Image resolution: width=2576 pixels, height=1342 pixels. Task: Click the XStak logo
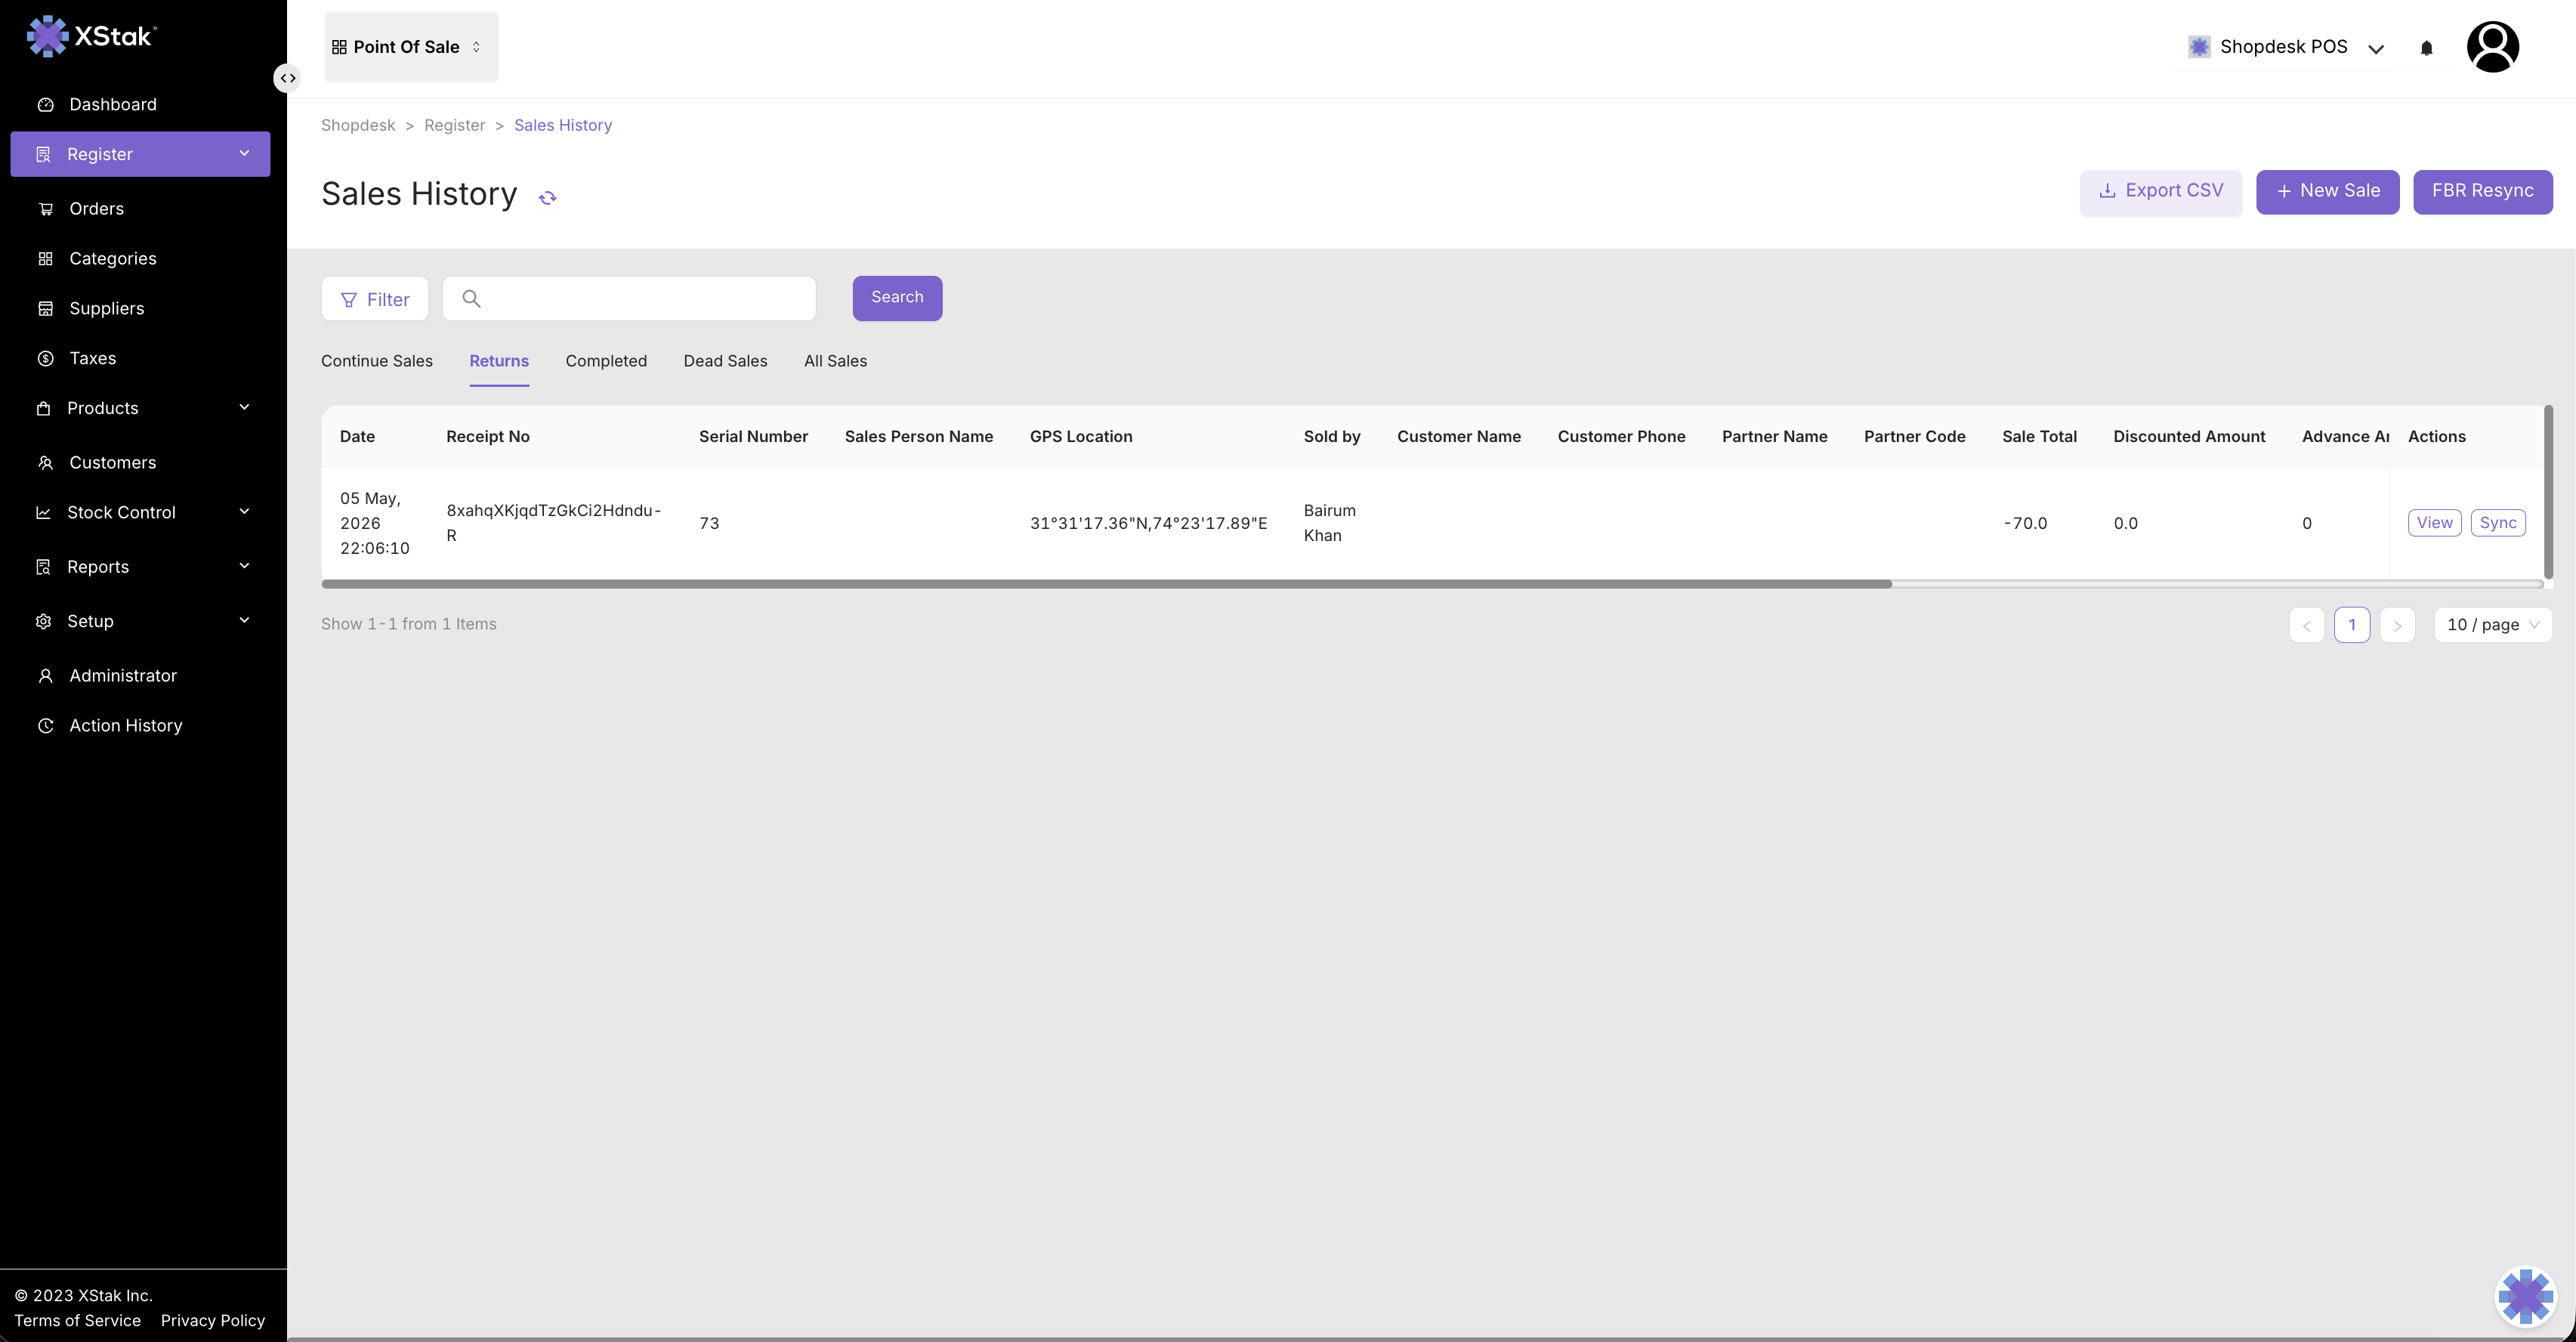(92, 36)
